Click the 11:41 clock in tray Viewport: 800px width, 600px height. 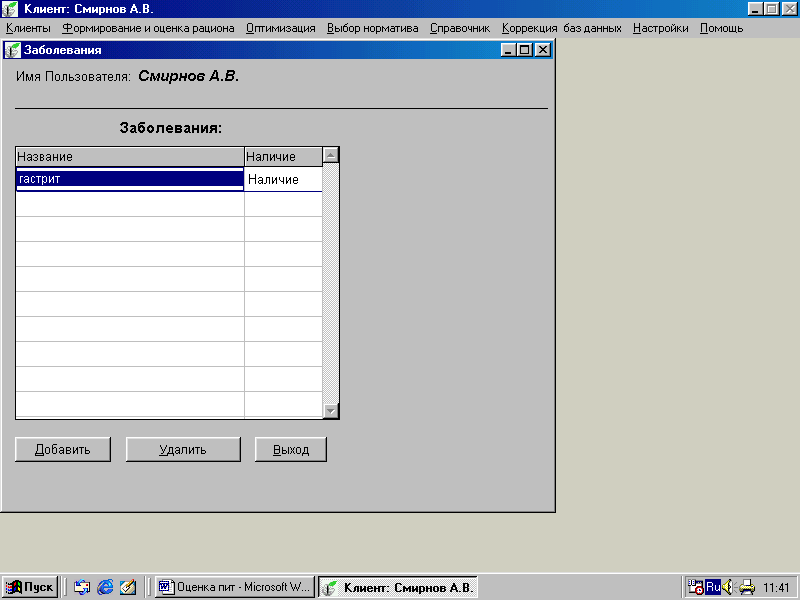tap(776, 588)
